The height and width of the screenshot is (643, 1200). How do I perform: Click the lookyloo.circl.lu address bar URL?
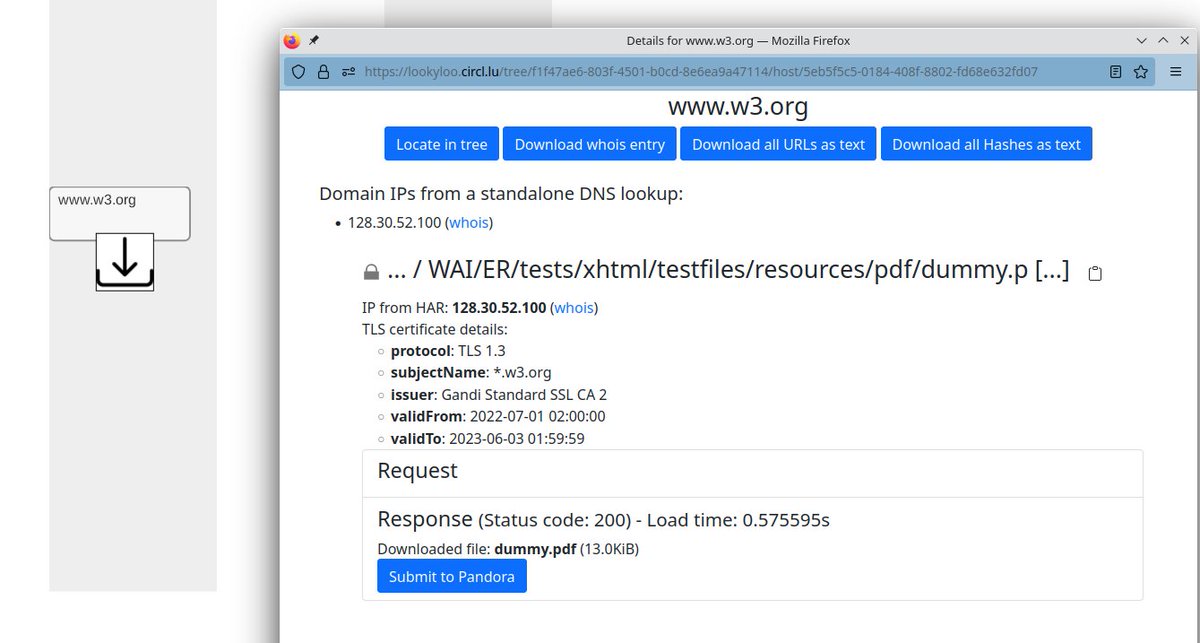pos(701,72)
